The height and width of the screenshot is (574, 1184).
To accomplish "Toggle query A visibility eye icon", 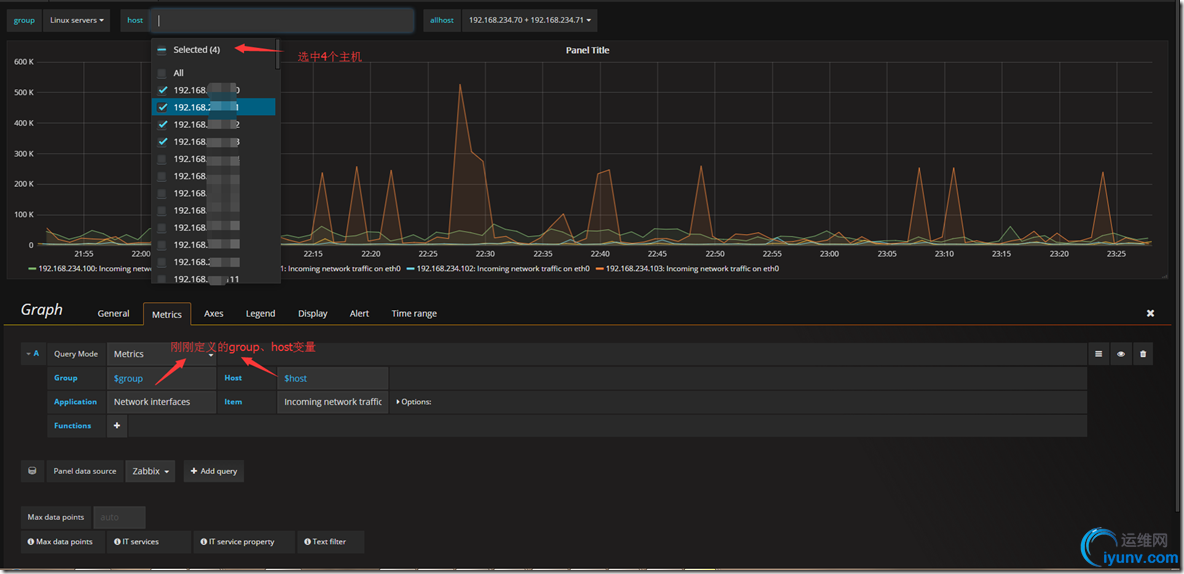I will pyautogui.click(x=1121, y=353).
